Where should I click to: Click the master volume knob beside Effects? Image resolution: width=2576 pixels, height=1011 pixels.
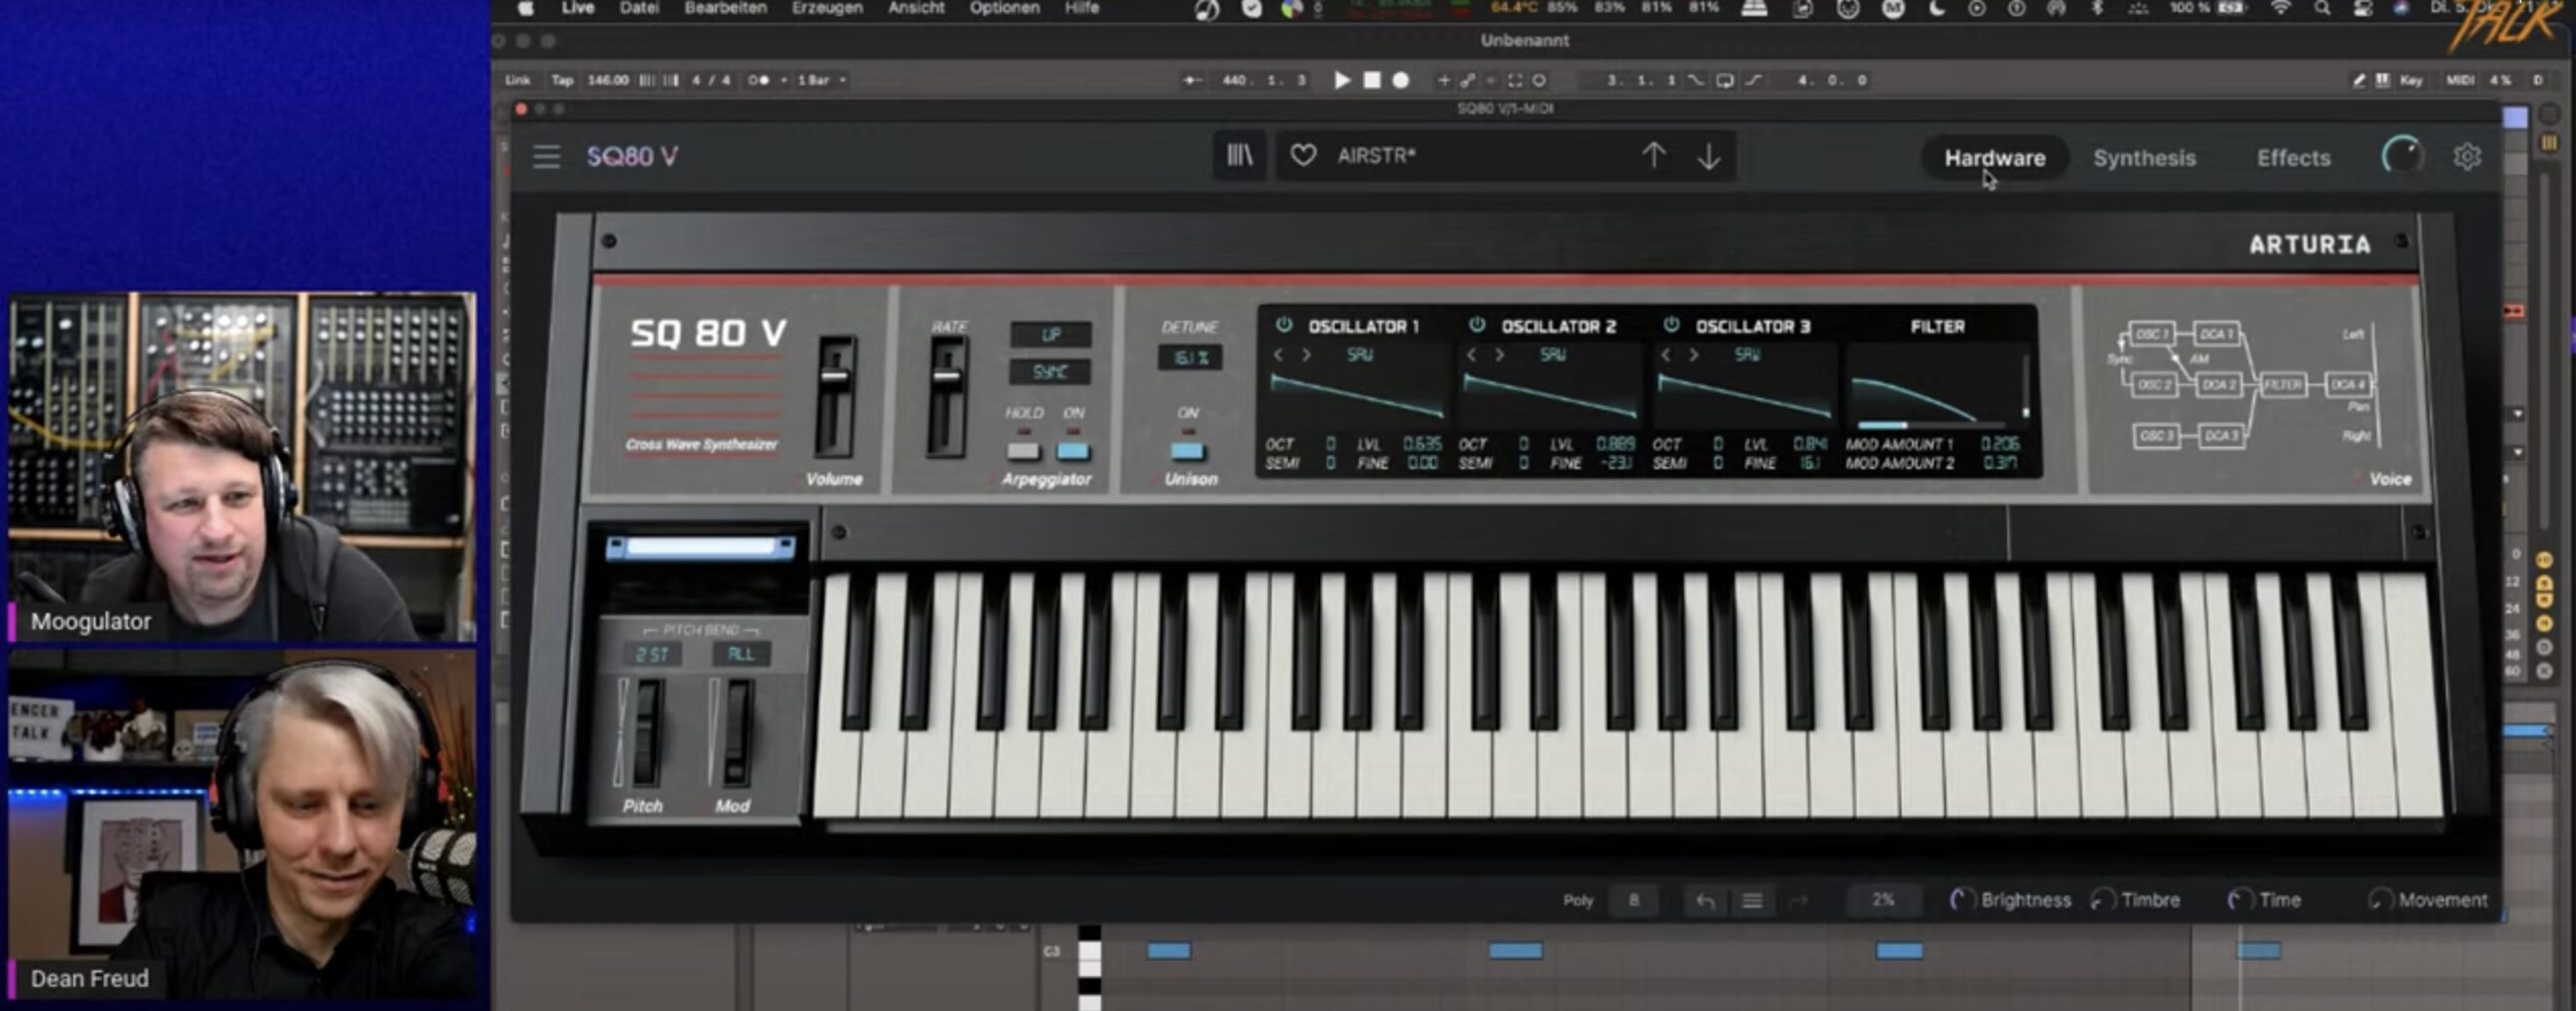tap(2402, 155)
